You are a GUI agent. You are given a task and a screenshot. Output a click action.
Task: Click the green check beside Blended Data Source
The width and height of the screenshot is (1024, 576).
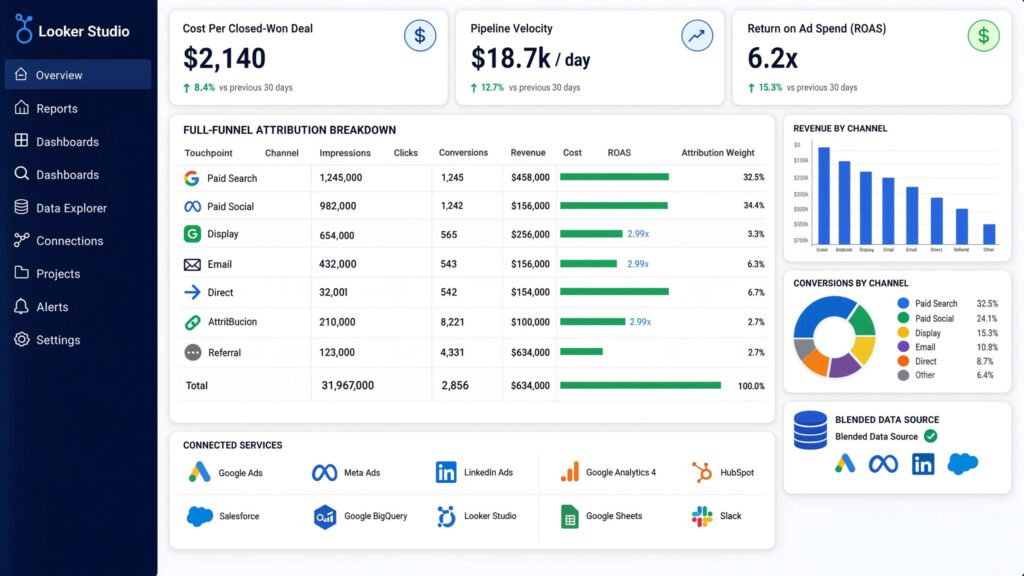(x=931, y=436)
